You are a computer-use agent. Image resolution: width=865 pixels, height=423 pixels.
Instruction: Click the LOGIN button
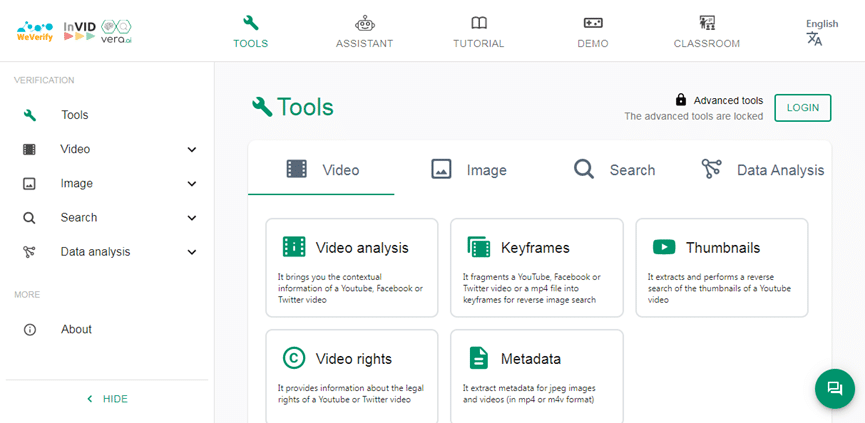point(803,108)
